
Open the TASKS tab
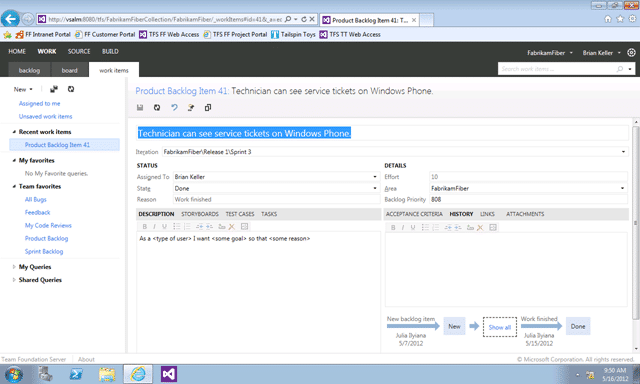point(269,214)
